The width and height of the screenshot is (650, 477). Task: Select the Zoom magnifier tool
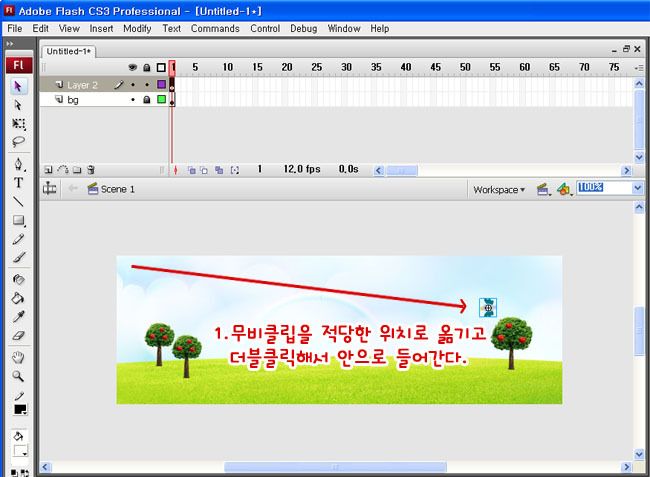coord(18,376)
